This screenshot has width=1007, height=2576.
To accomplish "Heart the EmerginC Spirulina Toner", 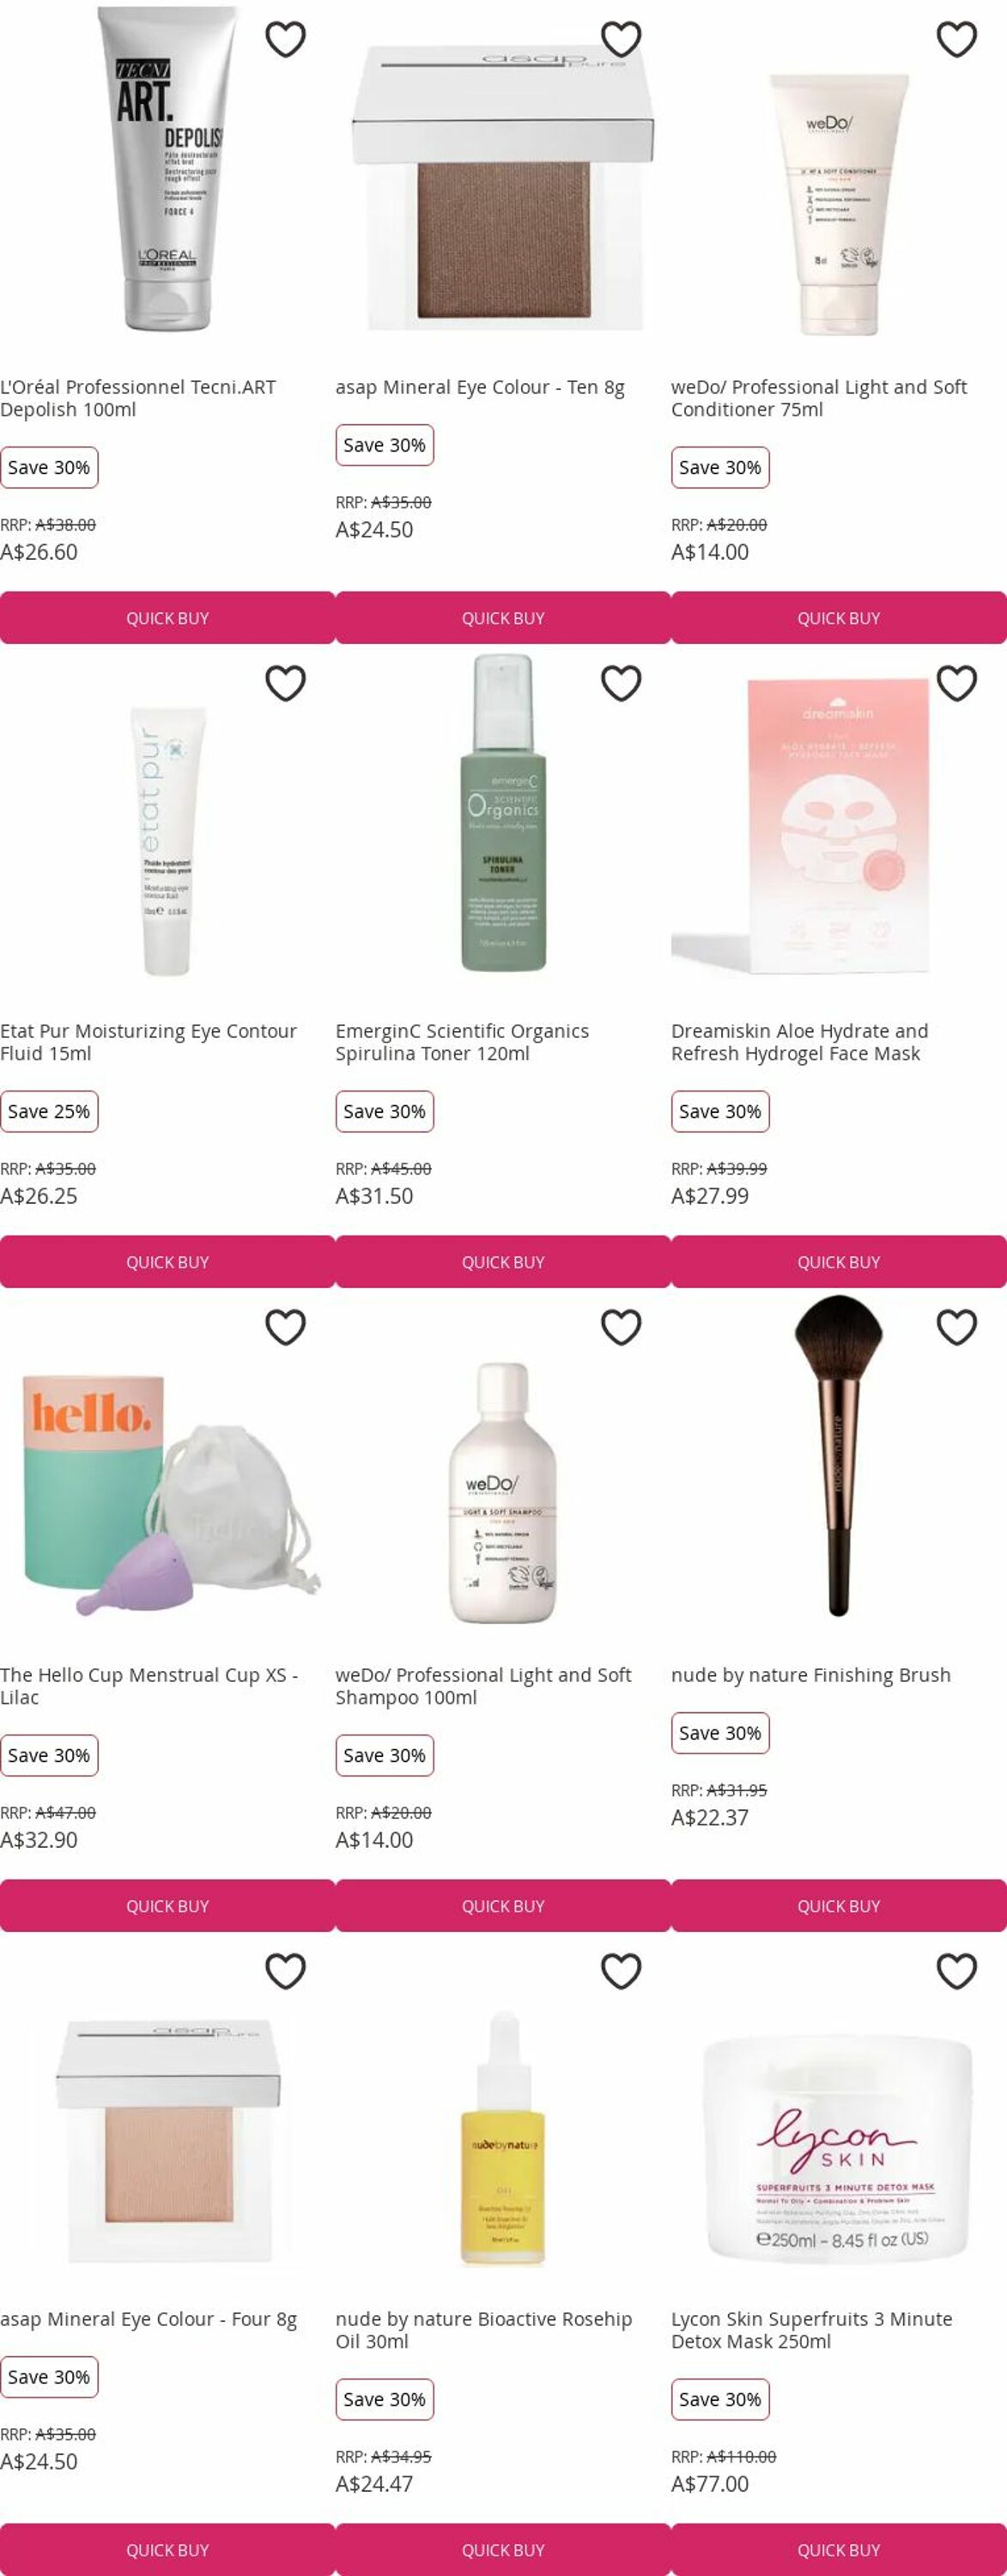I will click(621, 684).
